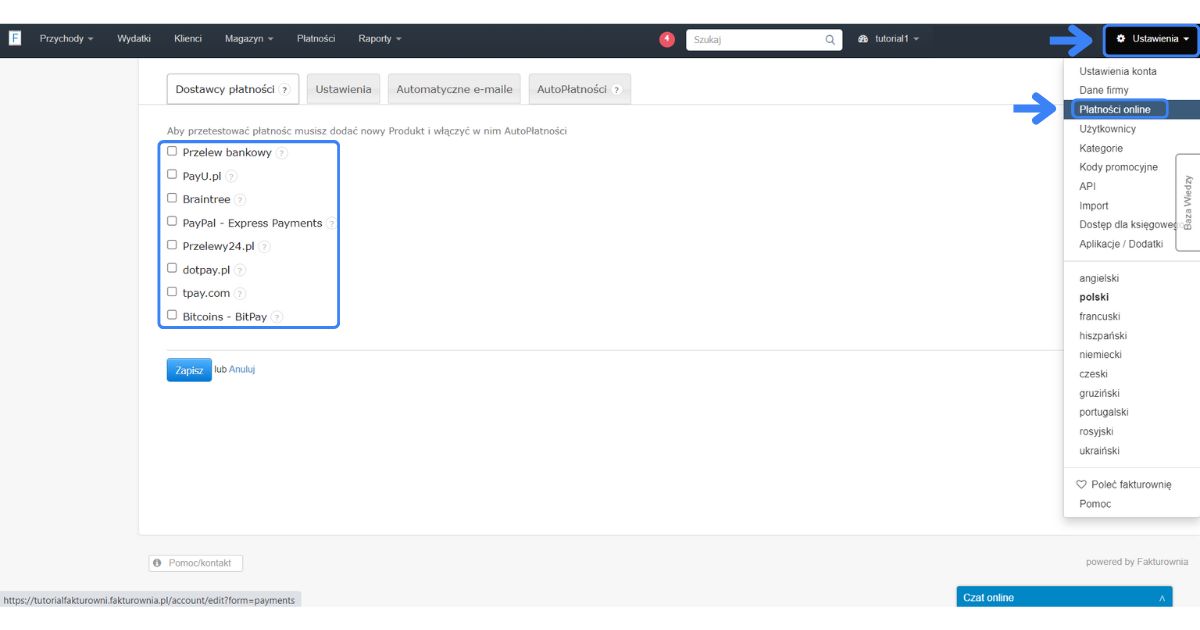Viewport: 1200px width, 630px height.
Task: Click the question mark on the Dostawcy płatności tab
Action: (284, 90)
